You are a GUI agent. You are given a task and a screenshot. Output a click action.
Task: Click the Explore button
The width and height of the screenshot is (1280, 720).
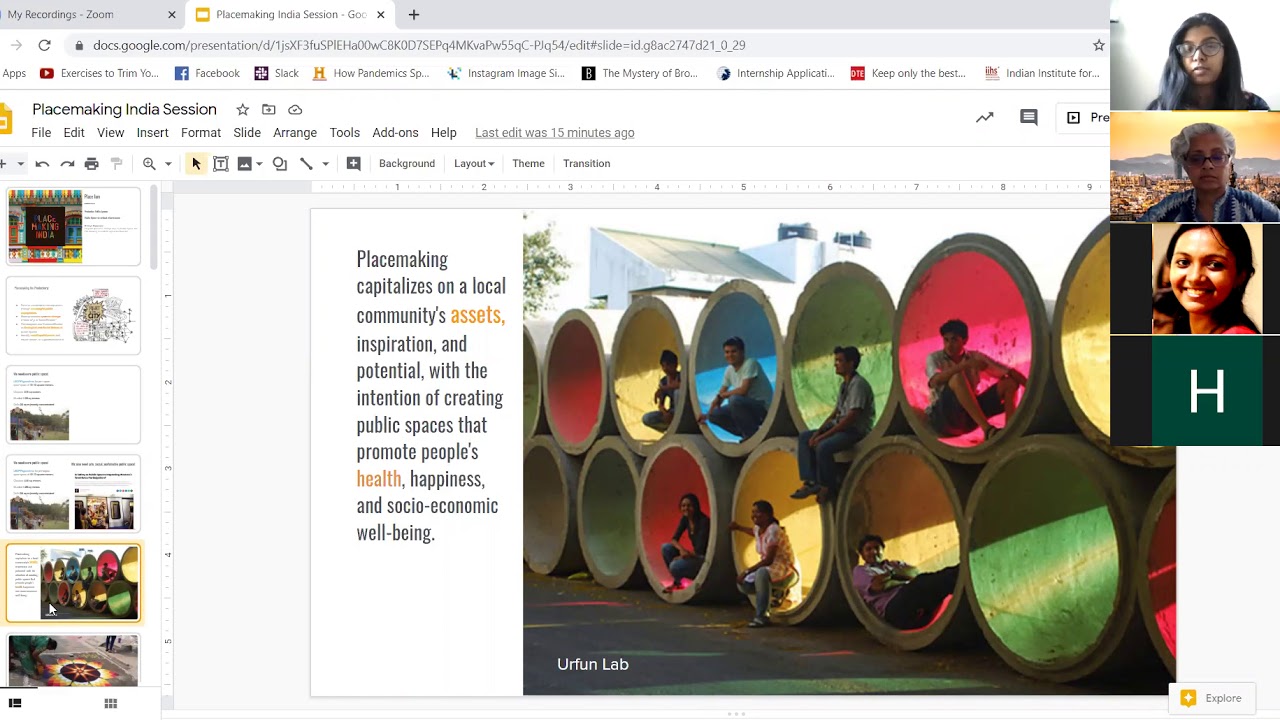pos(1212,698)
